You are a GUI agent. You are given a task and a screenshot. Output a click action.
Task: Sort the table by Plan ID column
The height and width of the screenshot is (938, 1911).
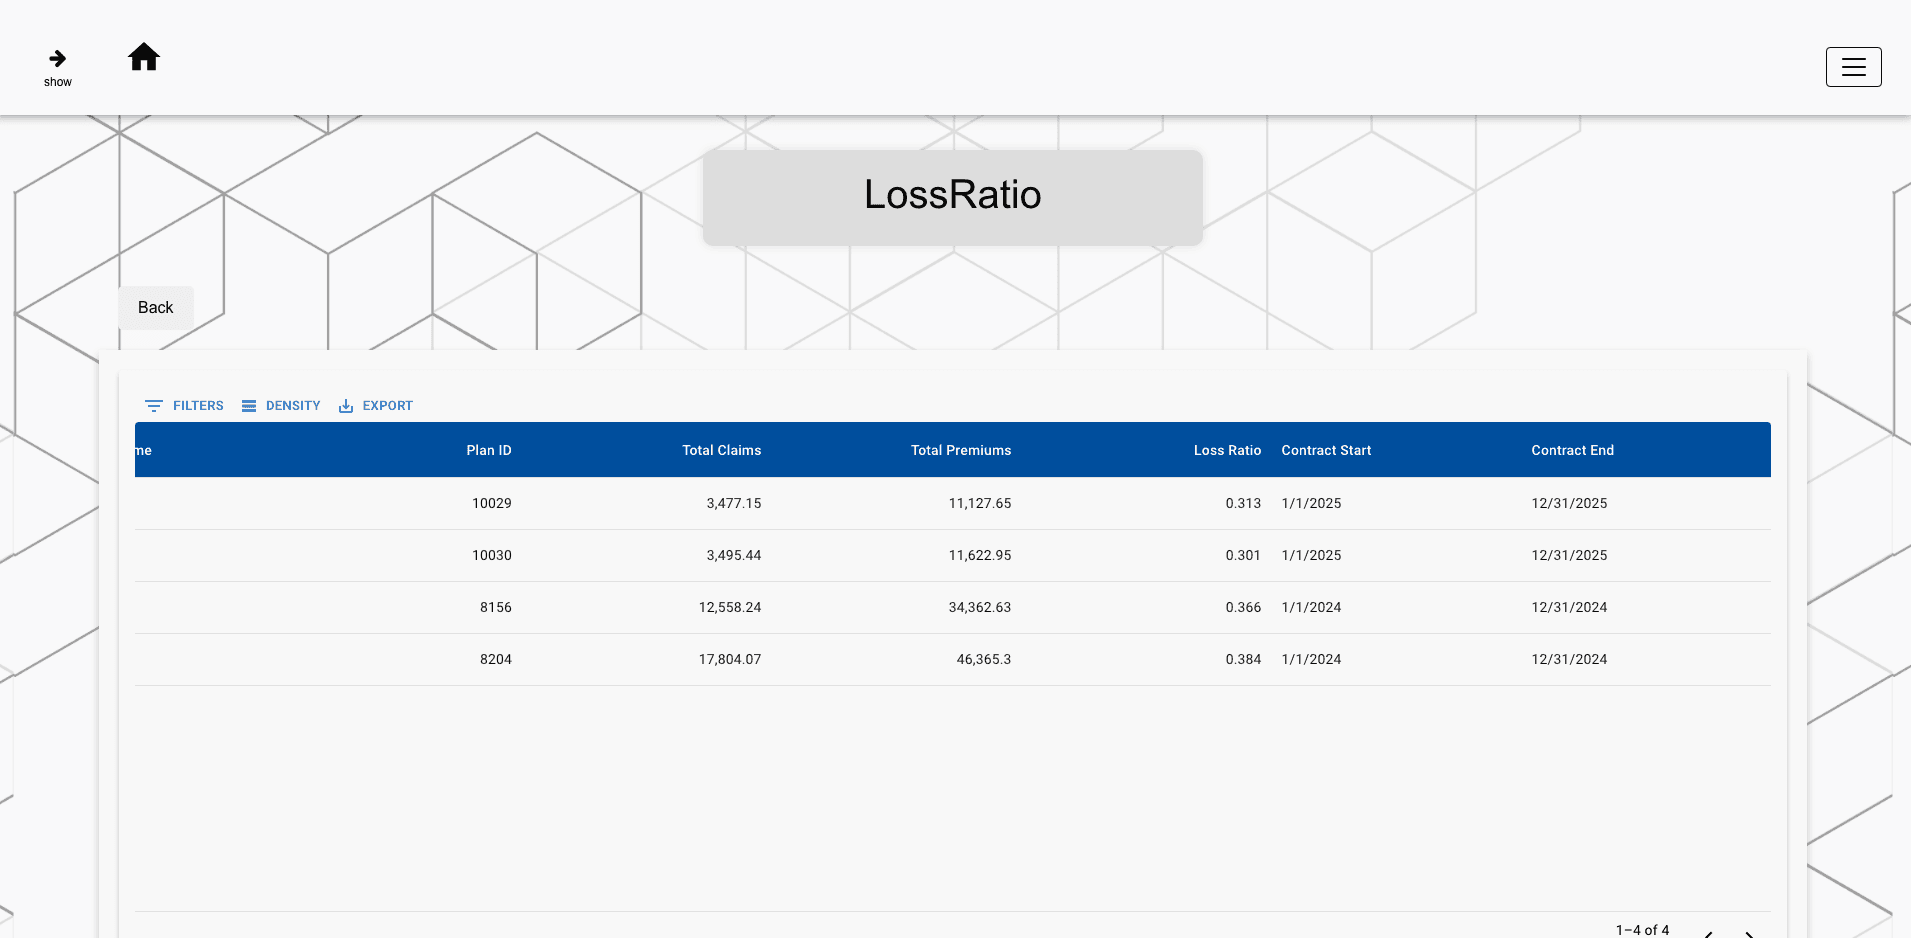(x=488, y=450)
